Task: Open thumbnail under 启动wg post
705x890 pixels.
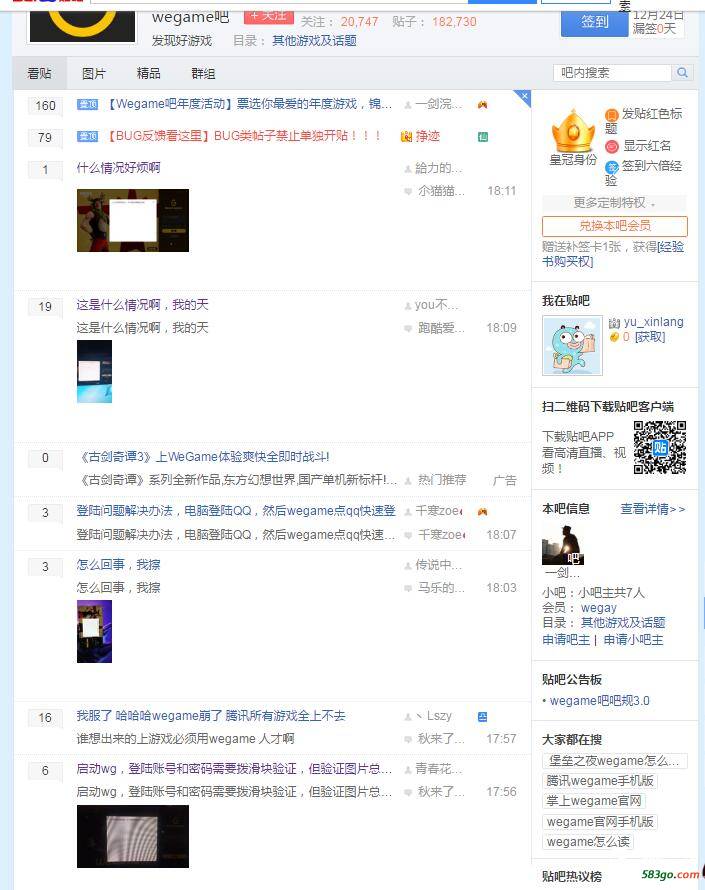Action: (x=133, y=836)
